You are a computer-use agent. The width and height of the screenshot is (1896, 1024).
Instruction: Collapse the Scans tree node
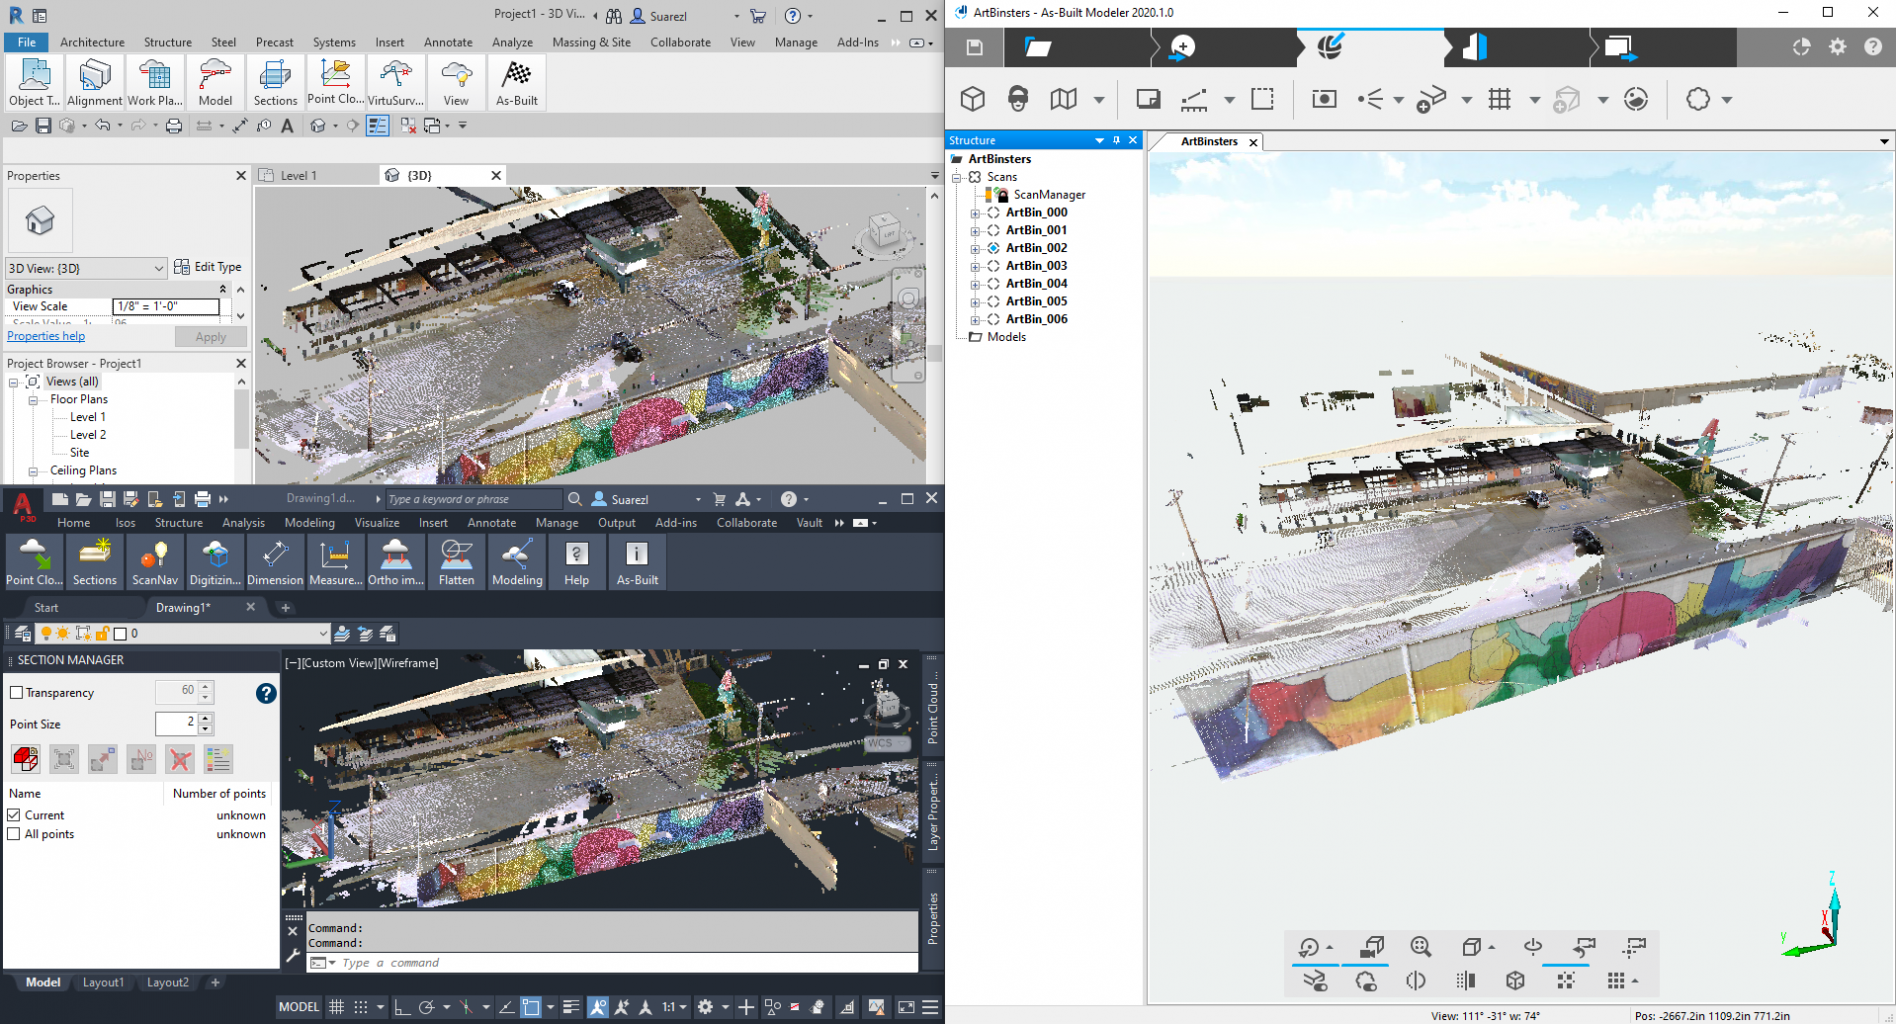pyautogui.click(x=956, y=177)
